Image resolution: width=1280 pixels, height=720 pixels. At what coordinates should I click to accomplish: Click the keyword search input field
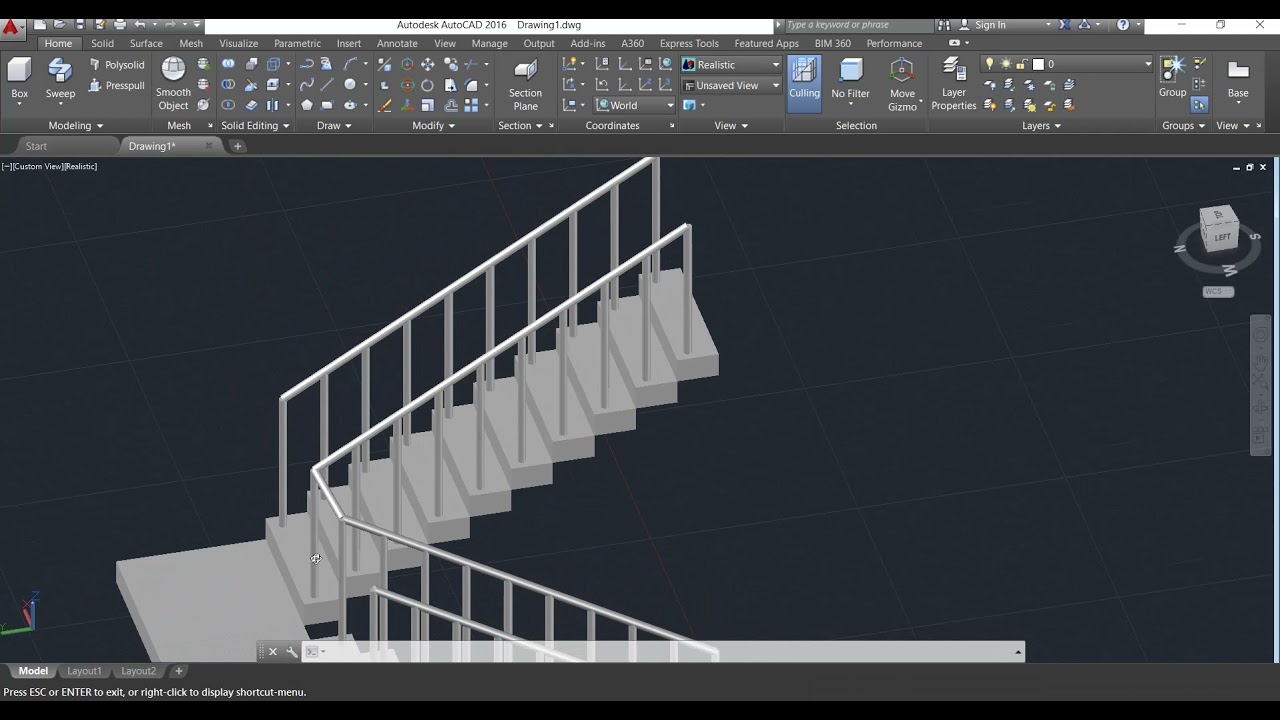click(x=858, y=24)
